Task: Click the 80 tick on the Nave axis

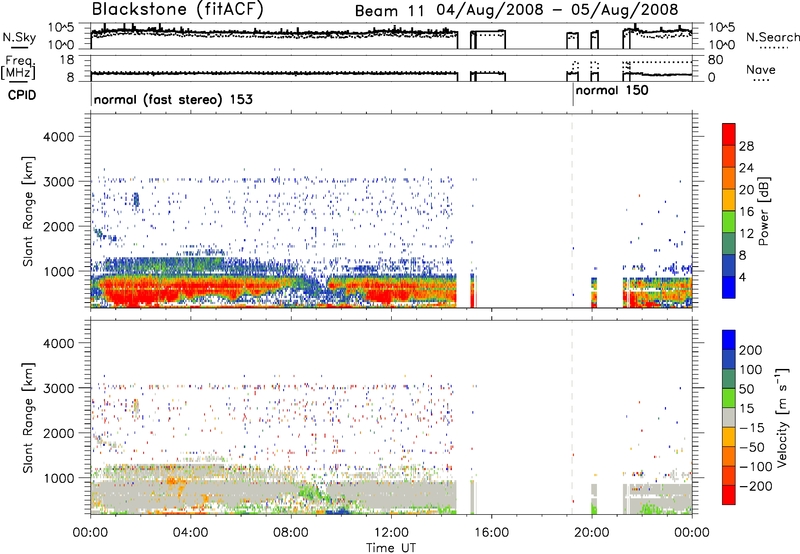Action: 715,60
